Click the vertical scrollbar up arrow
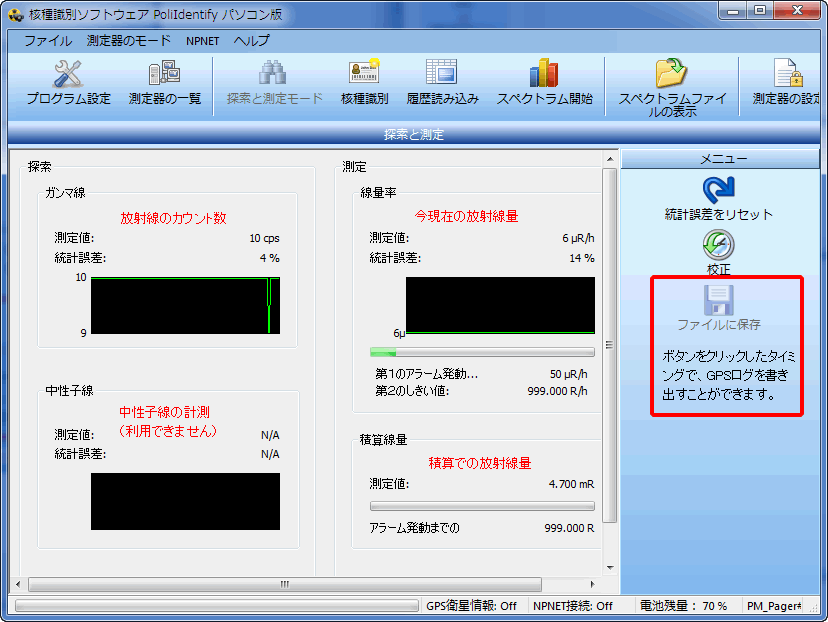 [x=610, y=159]
